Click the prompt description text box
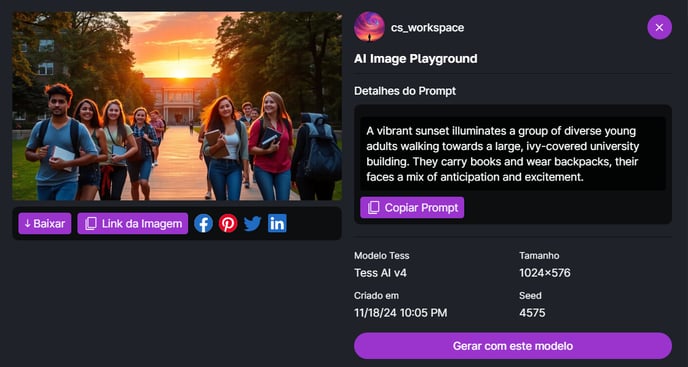 pyautogui.click(x=512, y=154)
